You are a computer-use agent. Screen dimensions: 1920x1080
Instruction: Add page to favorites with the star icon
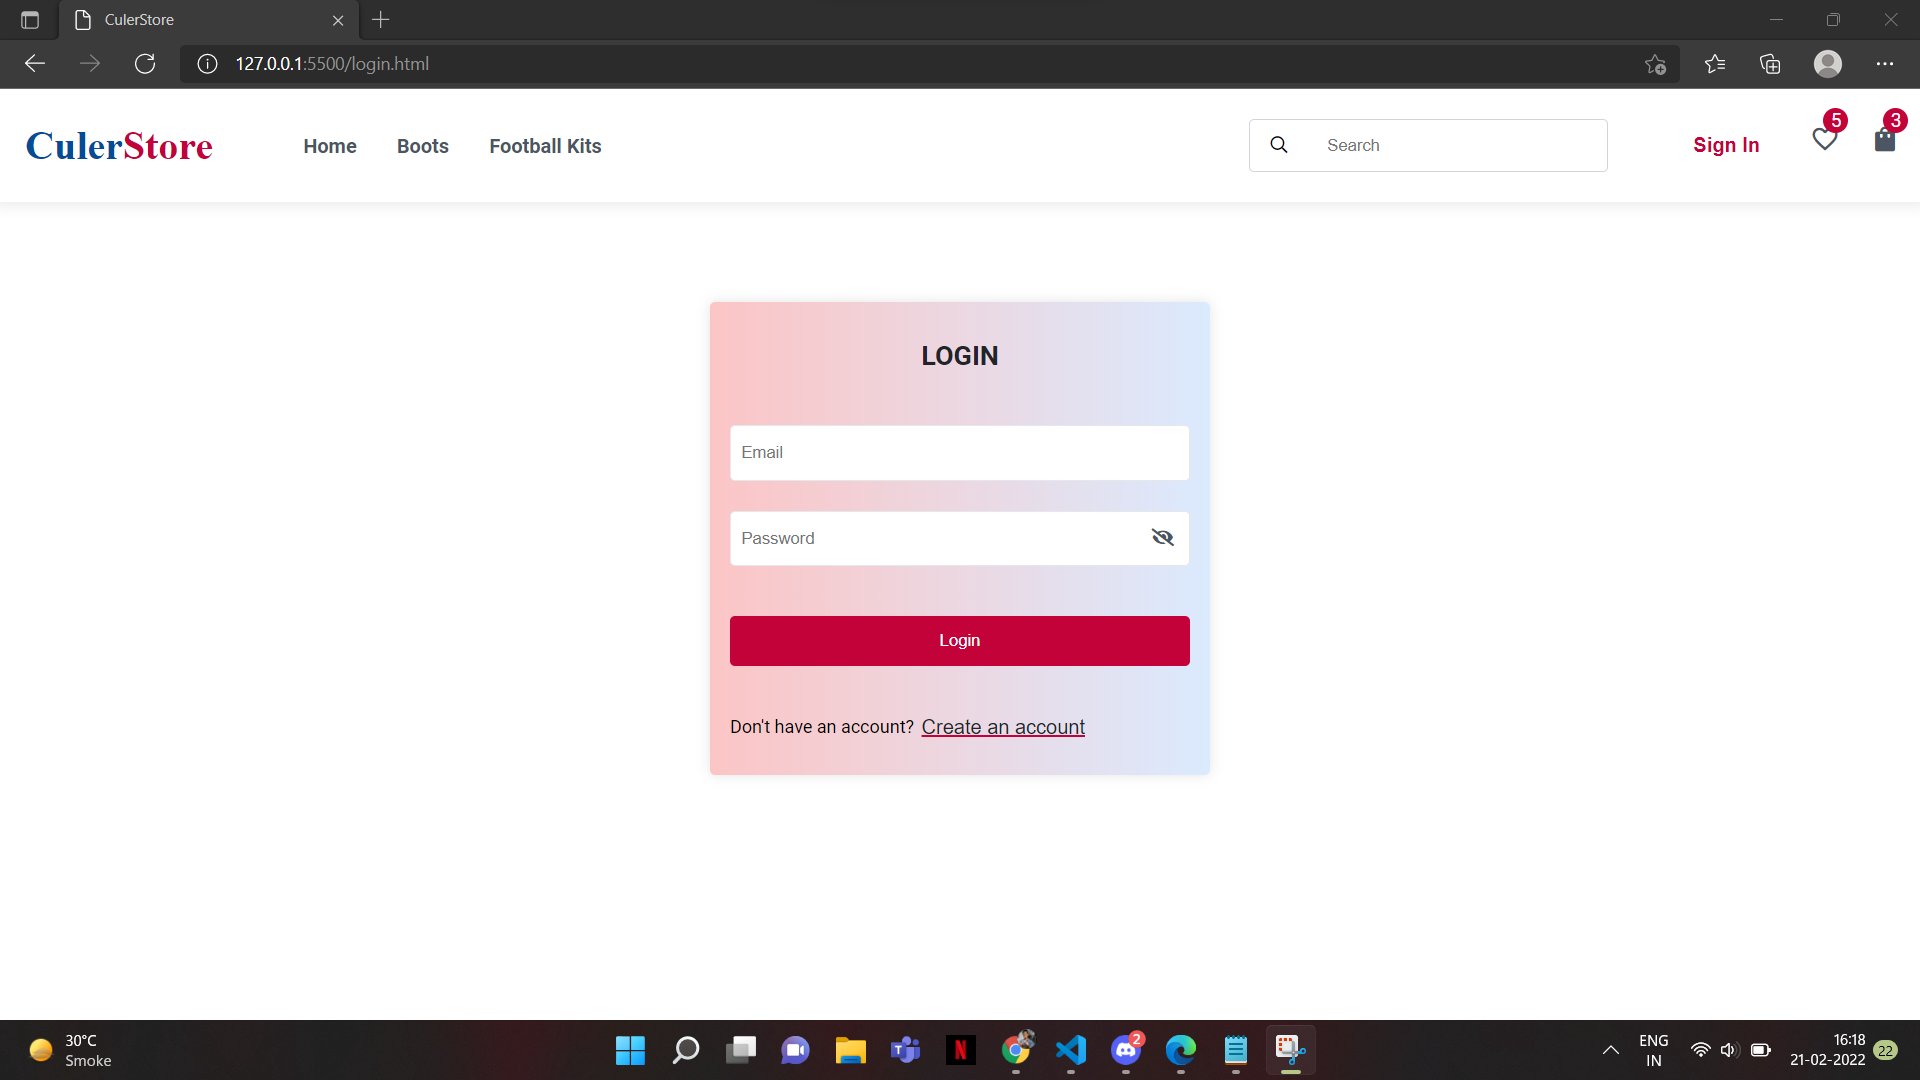coord(1655,63)
